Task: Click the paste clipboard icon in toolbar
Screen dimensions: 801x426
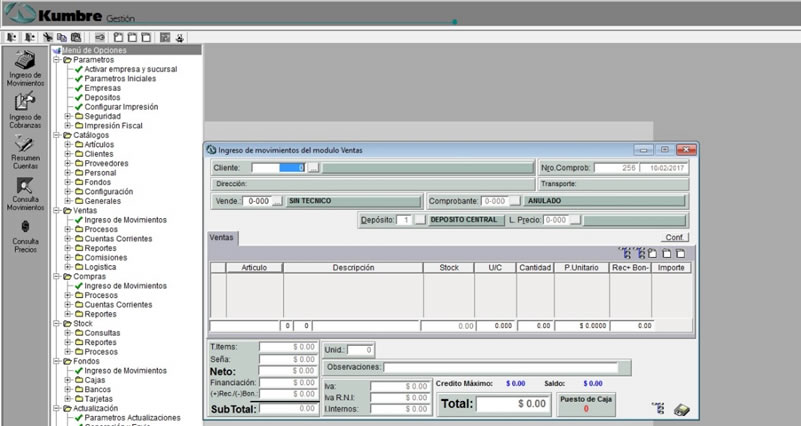Action: tap(76, 37)
